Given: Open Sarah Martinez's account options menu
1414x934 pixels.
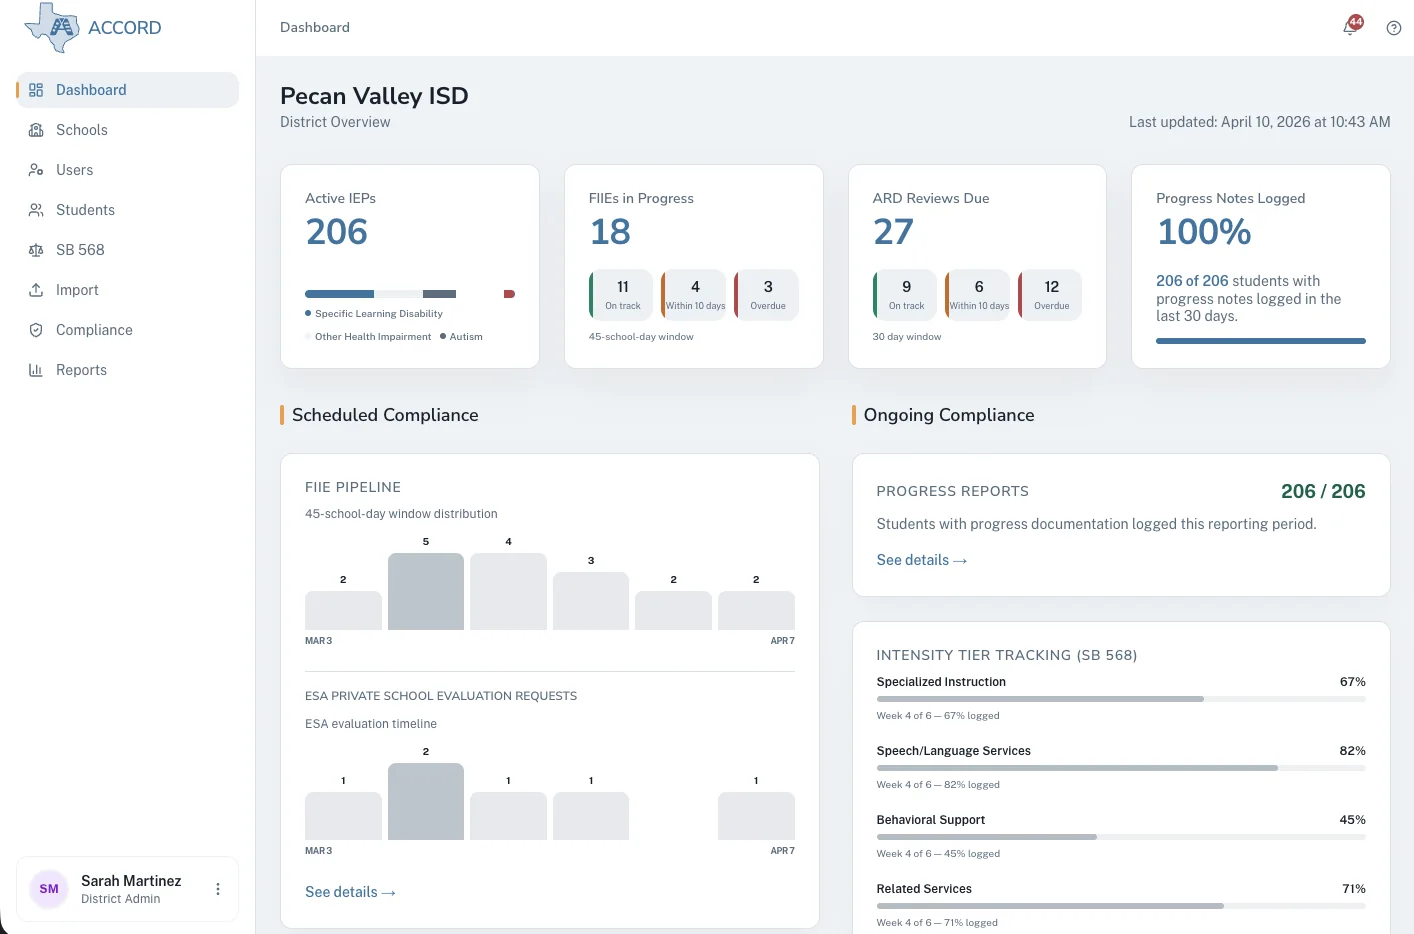Looking at the screenshot, I should [217, 888].
